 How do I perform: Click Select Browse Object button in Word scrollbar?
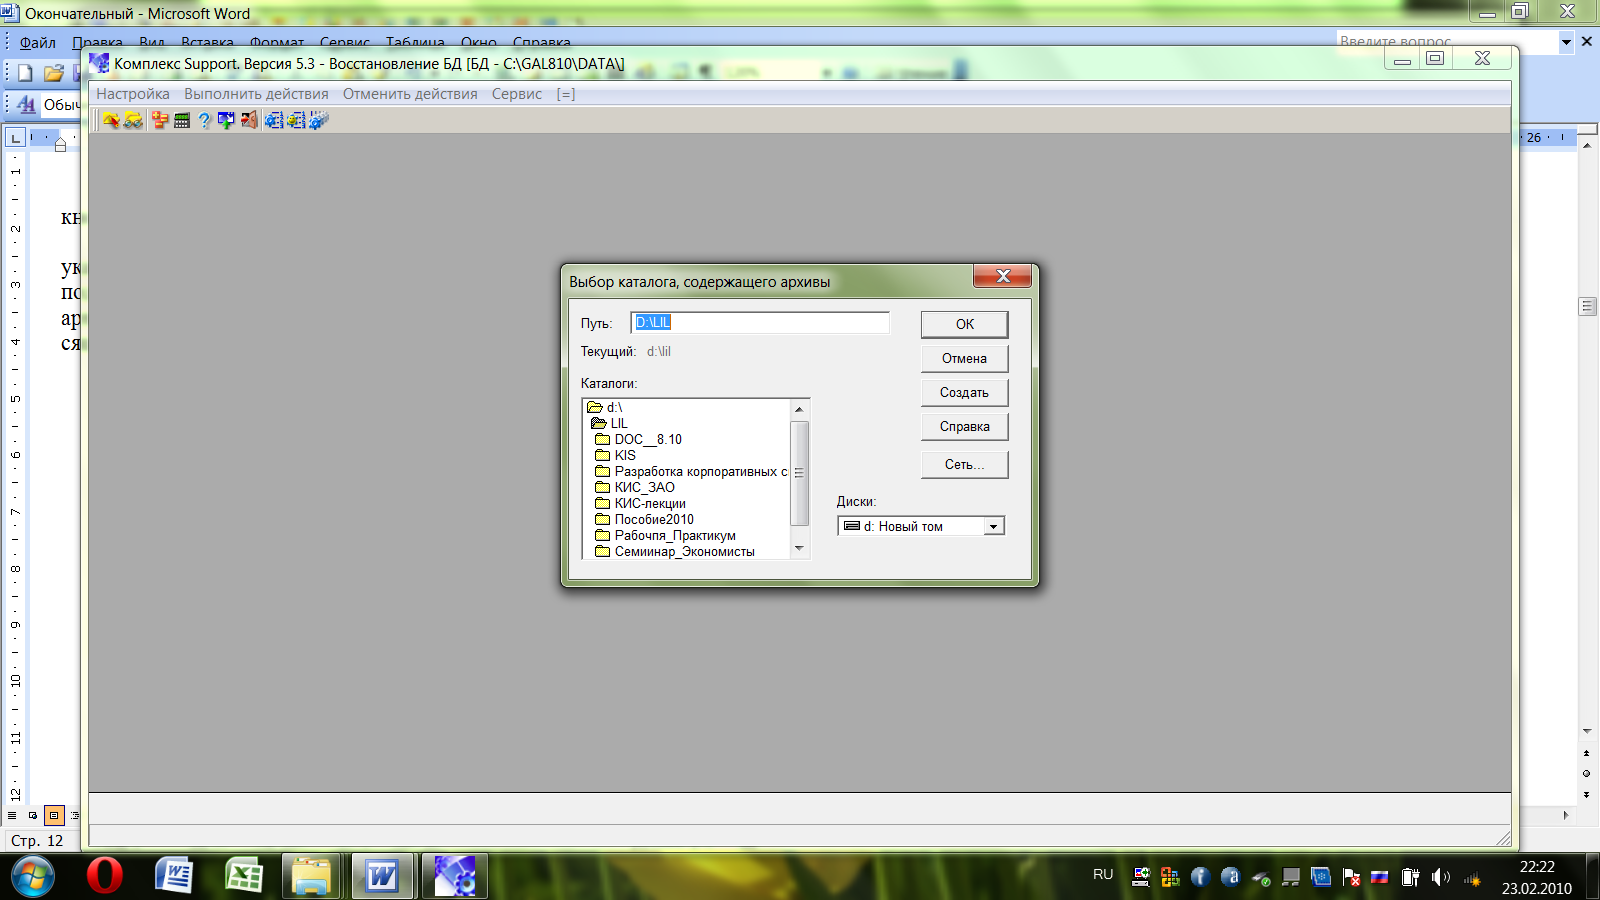1586,774
